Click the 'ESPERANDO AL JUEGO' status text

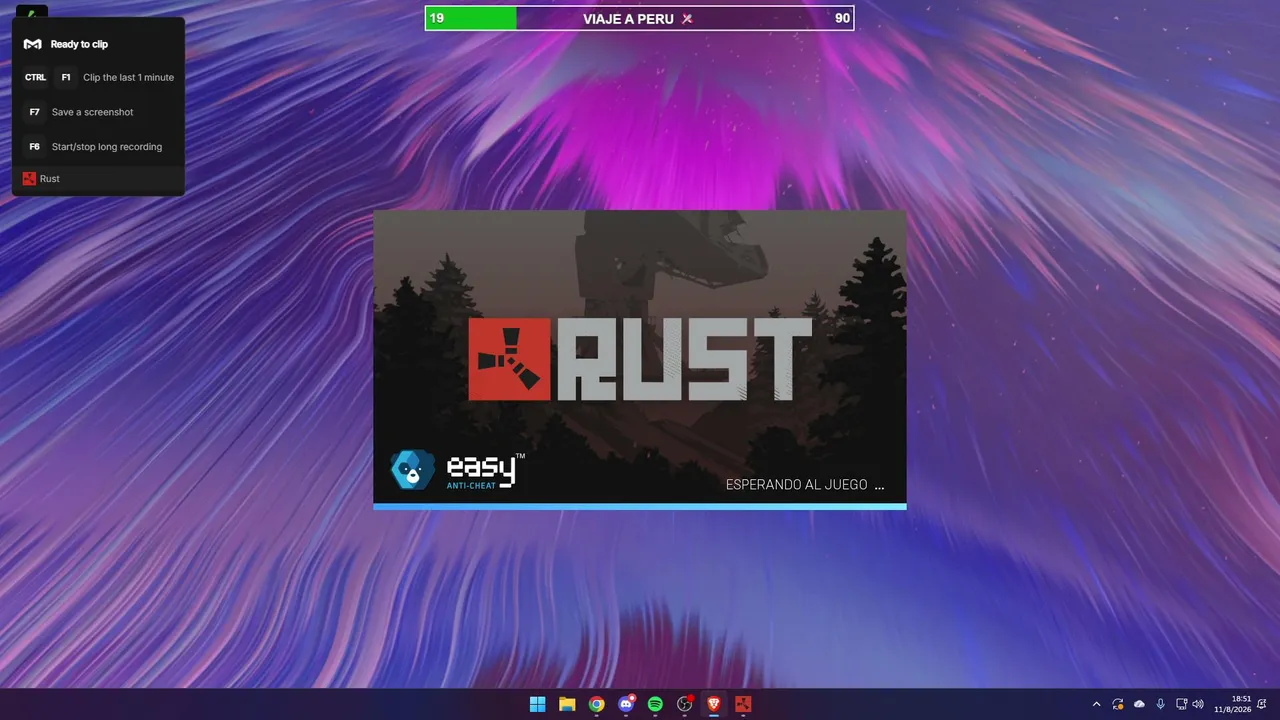(805, 485)
